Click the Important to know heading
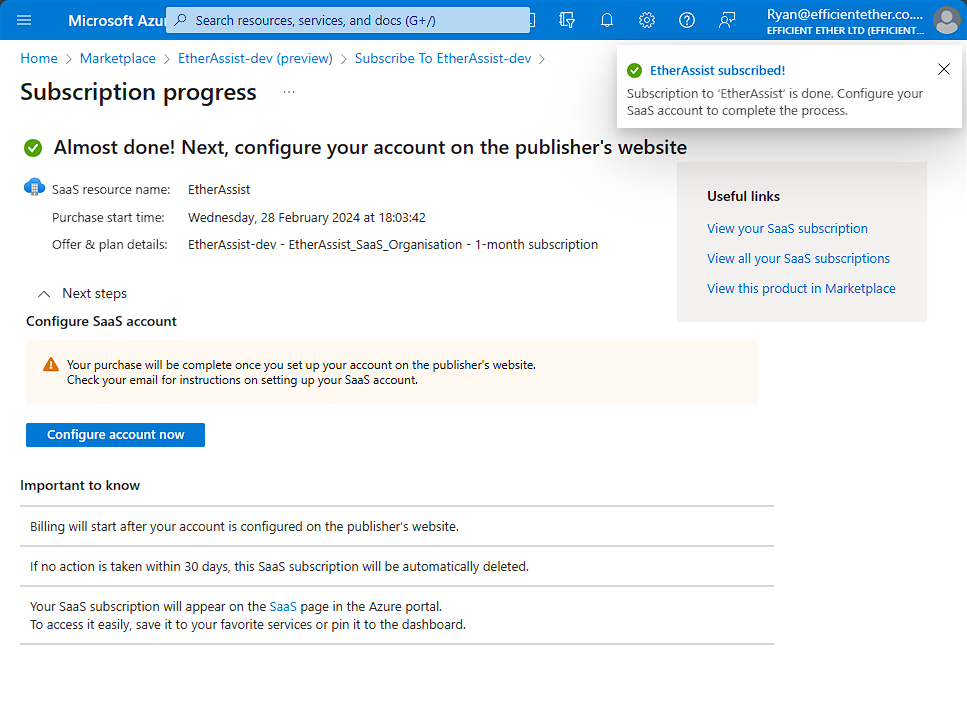The height and width of the screenshot is (710, 967). click(x=80, y=485)
